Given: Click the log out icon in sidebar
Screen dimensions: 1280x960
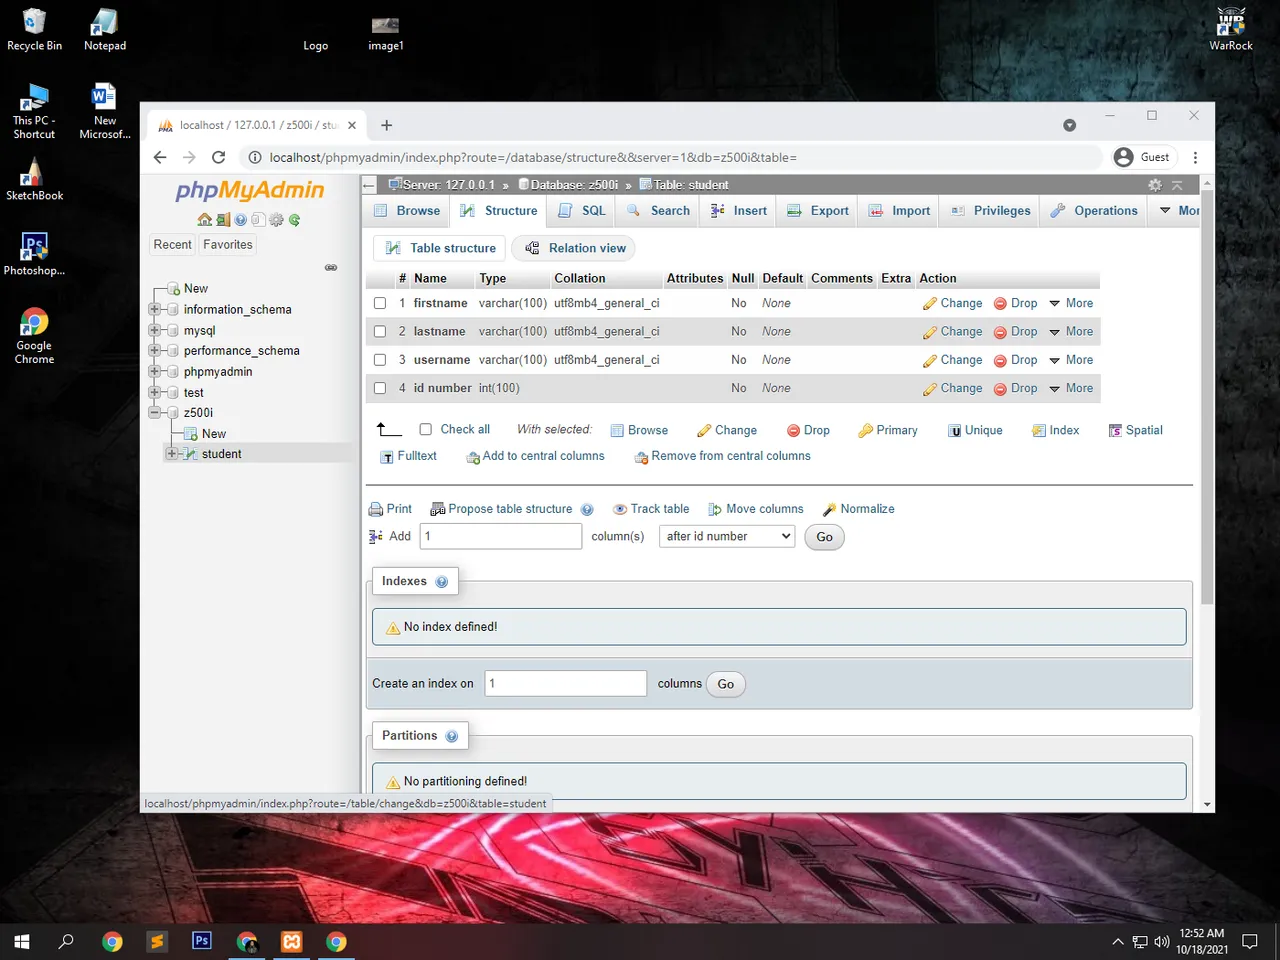Looking at the screenshot, I should (223, 220).
